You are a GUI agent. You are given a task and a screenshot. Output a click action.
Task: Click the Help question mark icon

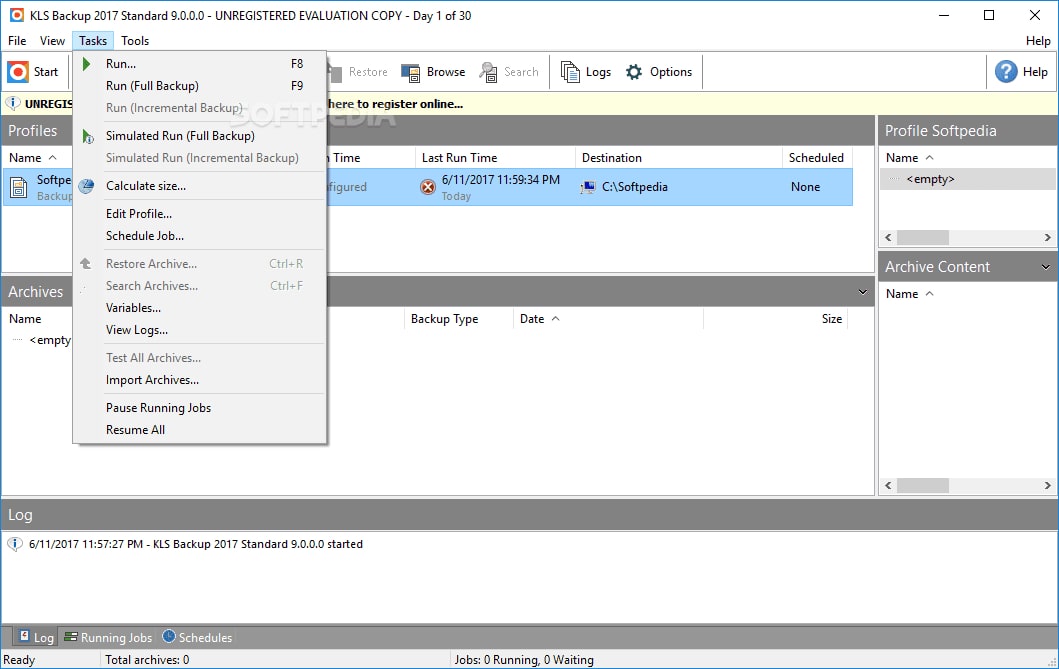click(1006, 72)
